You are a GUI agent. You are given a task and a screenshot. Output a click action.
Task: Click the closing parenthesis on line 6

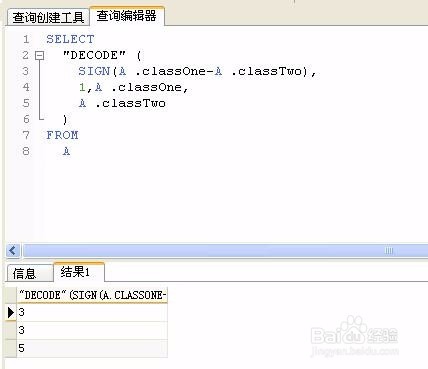point(65,119)
